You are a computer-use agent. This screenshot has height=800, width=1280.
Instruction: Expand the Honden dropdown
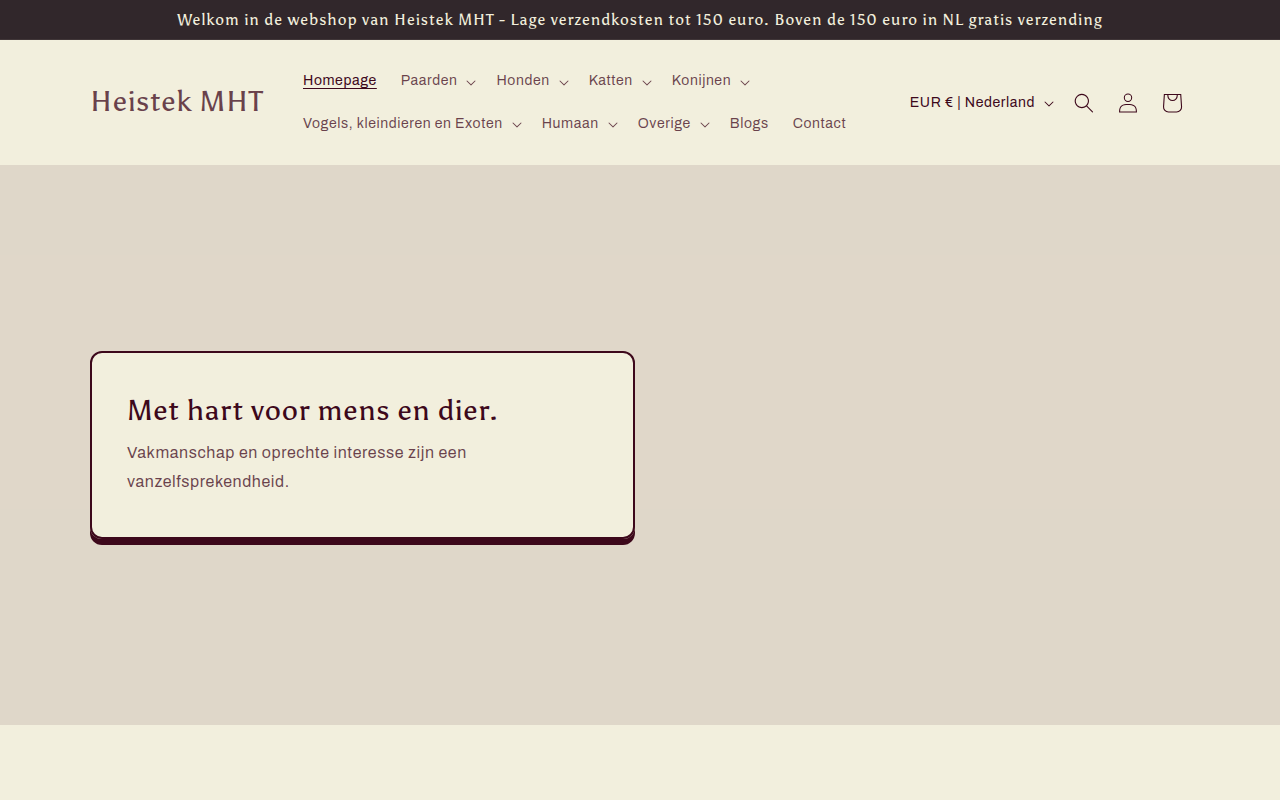532,81
